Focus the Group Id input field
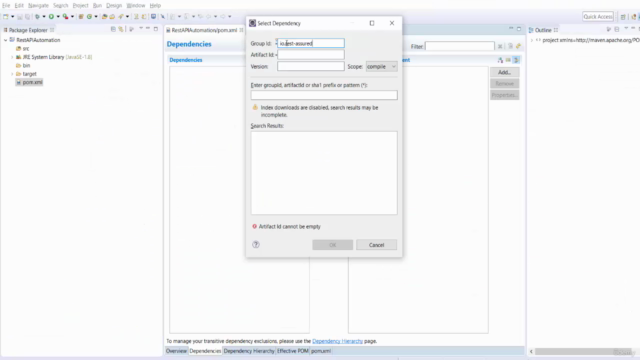Viewport: 640px width, 360px height. click(x=311, y=43)
